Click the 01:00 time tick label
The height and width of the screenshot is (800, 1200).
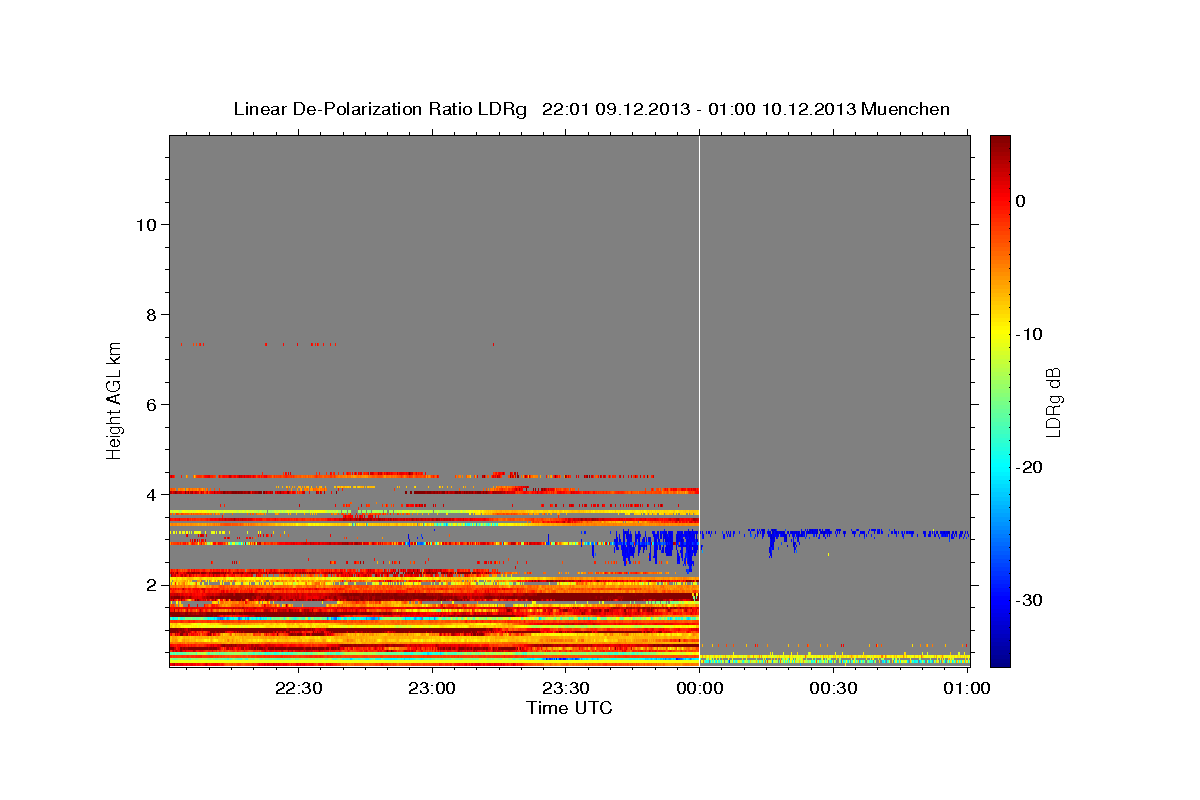pos(966,688)
